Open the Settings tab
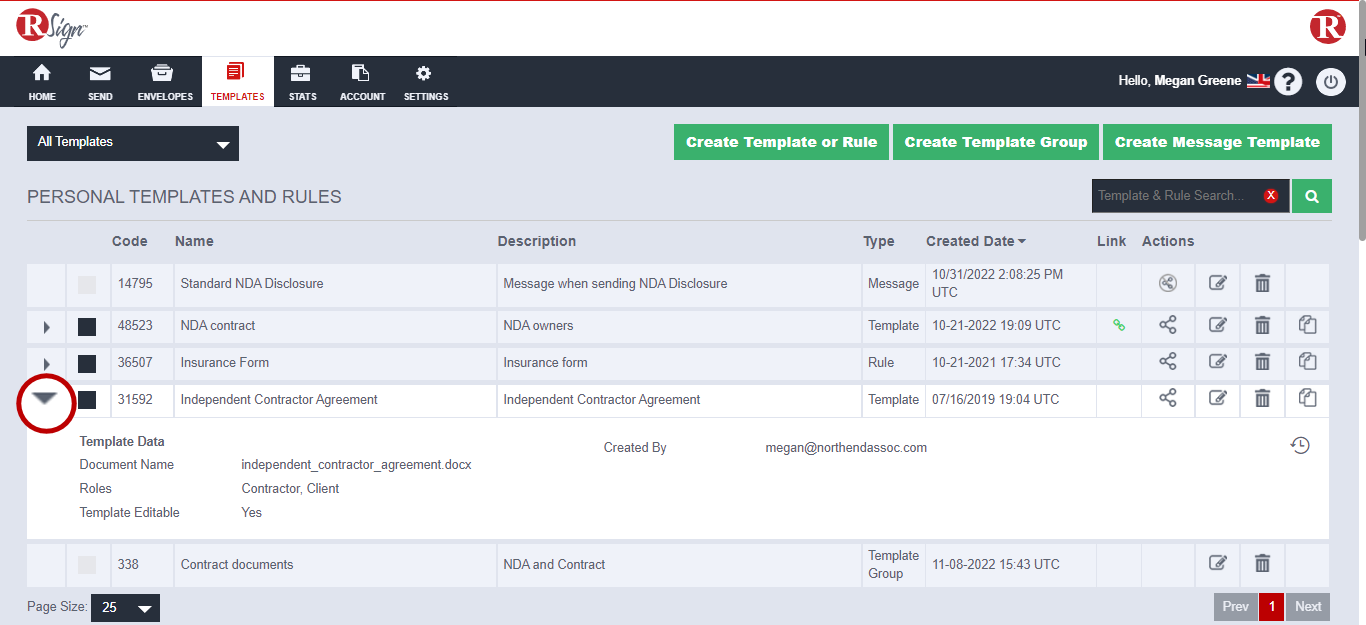Screen dimensions: 1366x625 coord(426,82)
